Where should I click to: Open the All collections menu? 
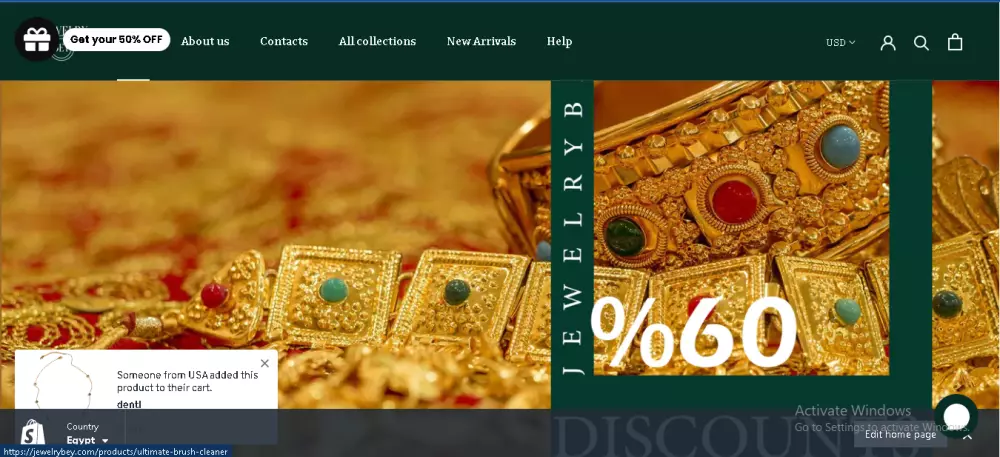(378, 41)
